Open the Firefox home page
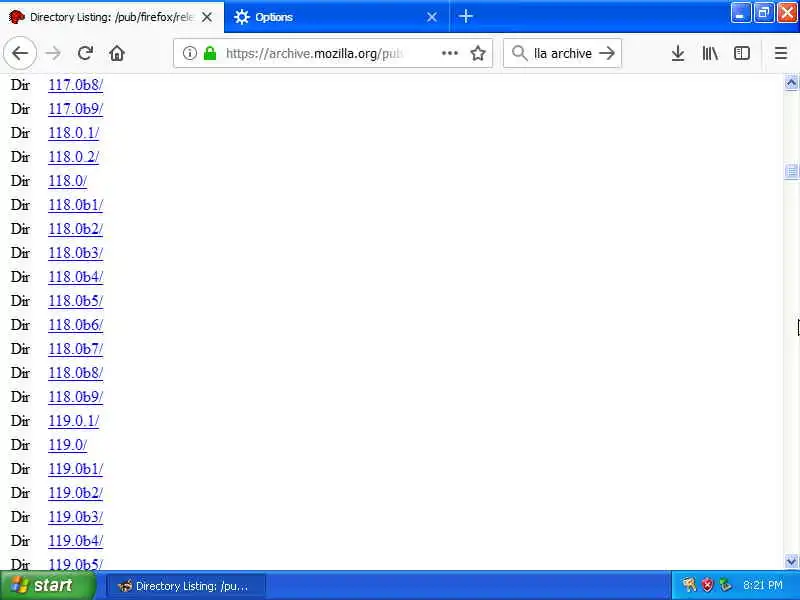The image size is (800, 600). 117,53
